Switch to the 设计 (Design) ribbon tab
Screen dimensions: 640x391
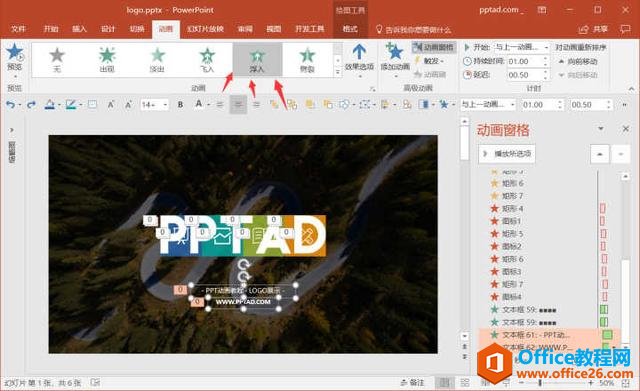(108, 29)
